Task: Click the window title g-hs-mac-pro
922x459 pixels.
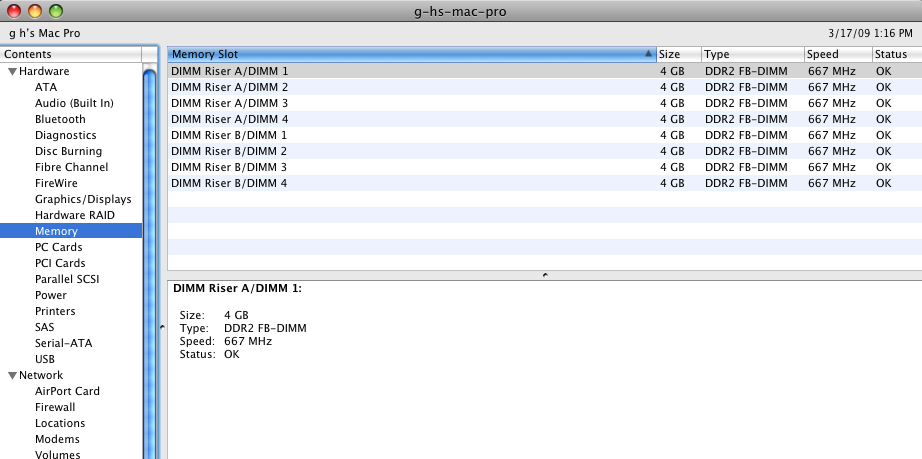Action: click(x=460, y=11)
